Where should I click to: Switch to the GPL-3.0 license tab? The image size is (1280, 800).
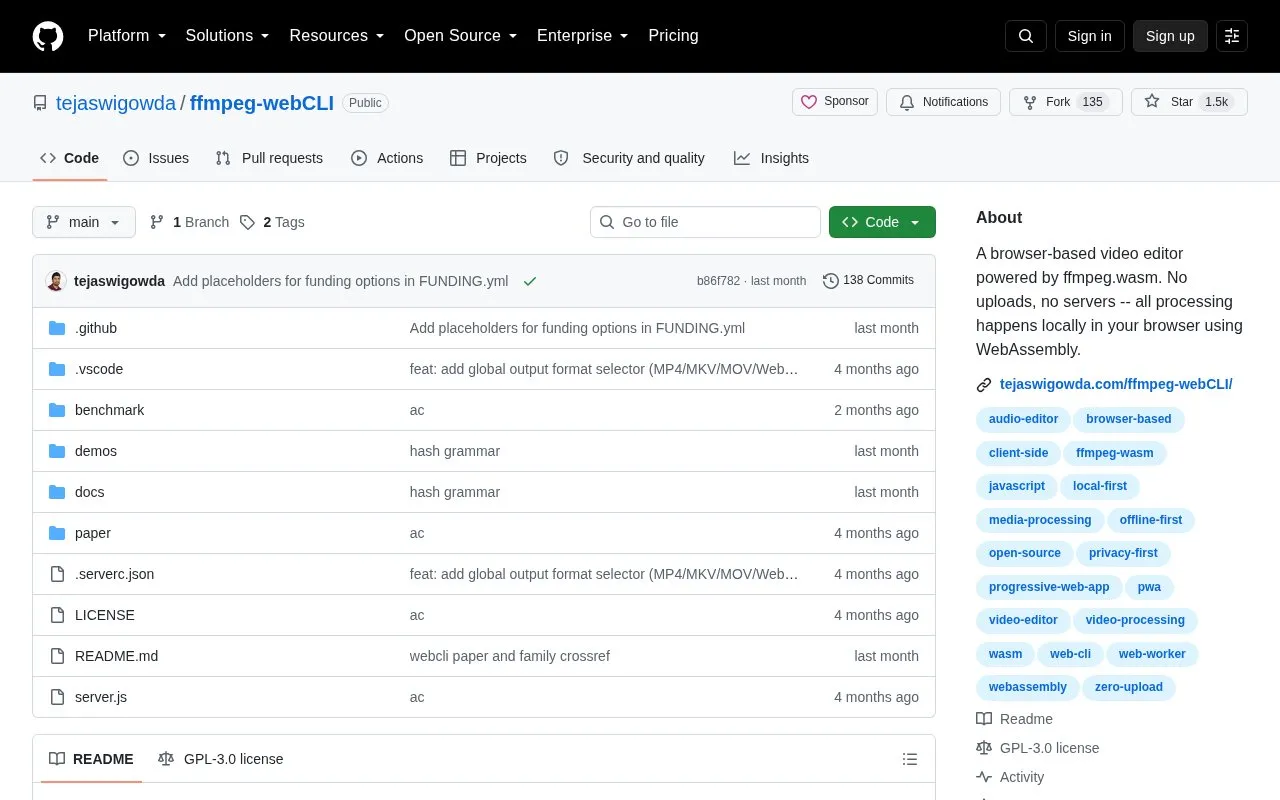pyautogui.click(x=221, y=759)
